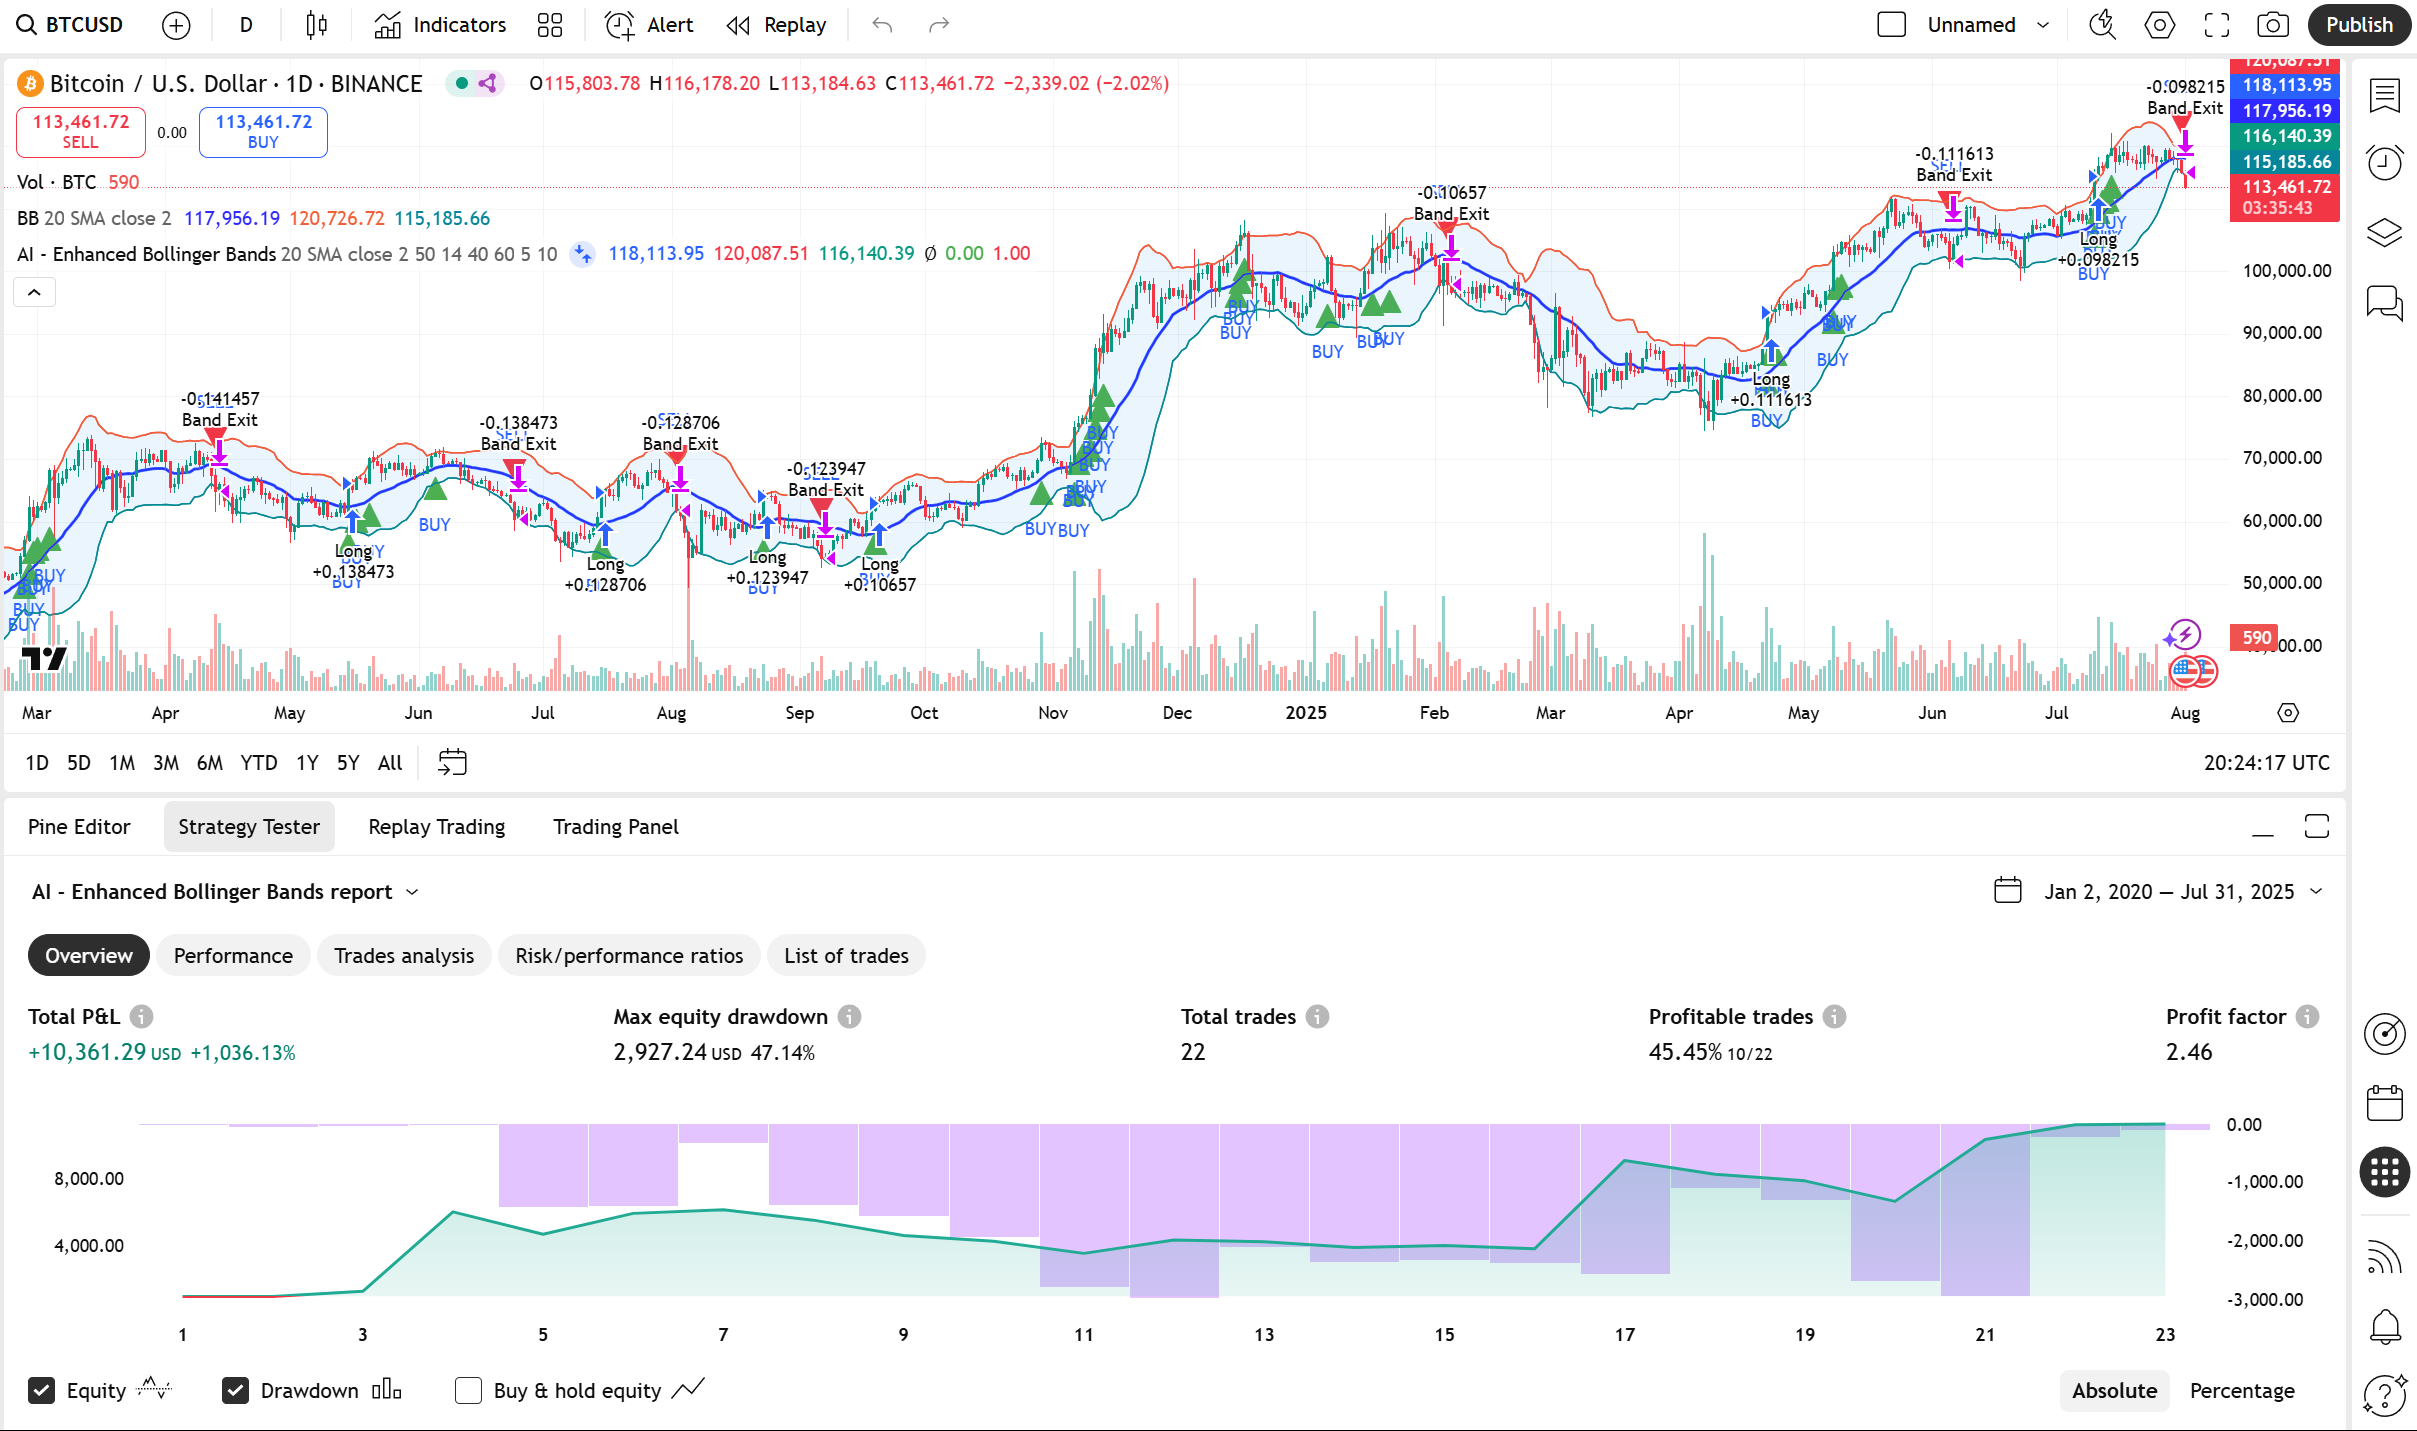Open the alerts clock icon in sidebar
Image resolution: width=2417 pixels, height=1431 pixels.
coord(2385,163)
